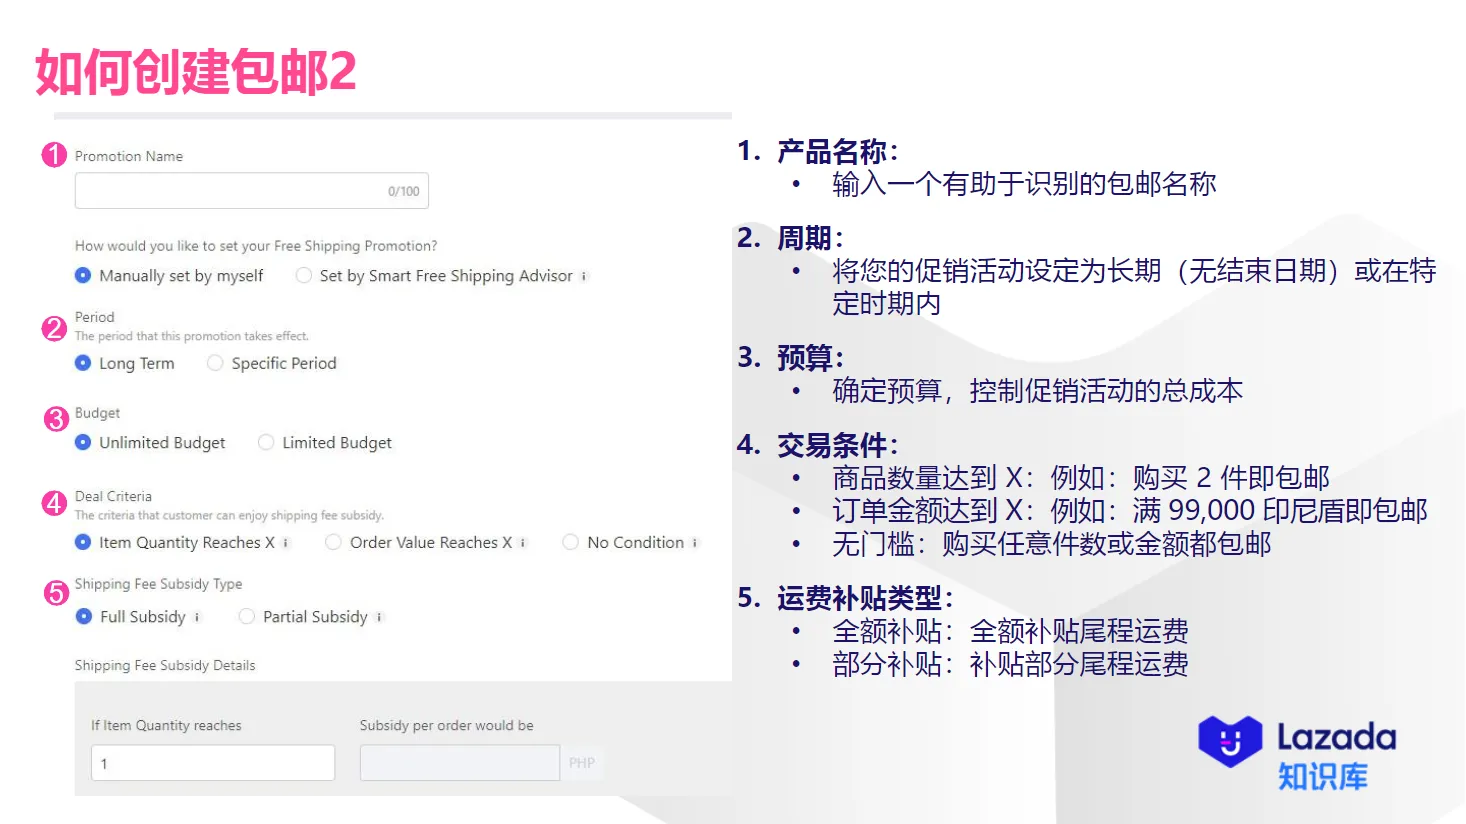This screenshot has height=824, width=1466.
Task: Click badge 5 next to Shipping Fee Subsidy Type
Action: click(53, 592)
